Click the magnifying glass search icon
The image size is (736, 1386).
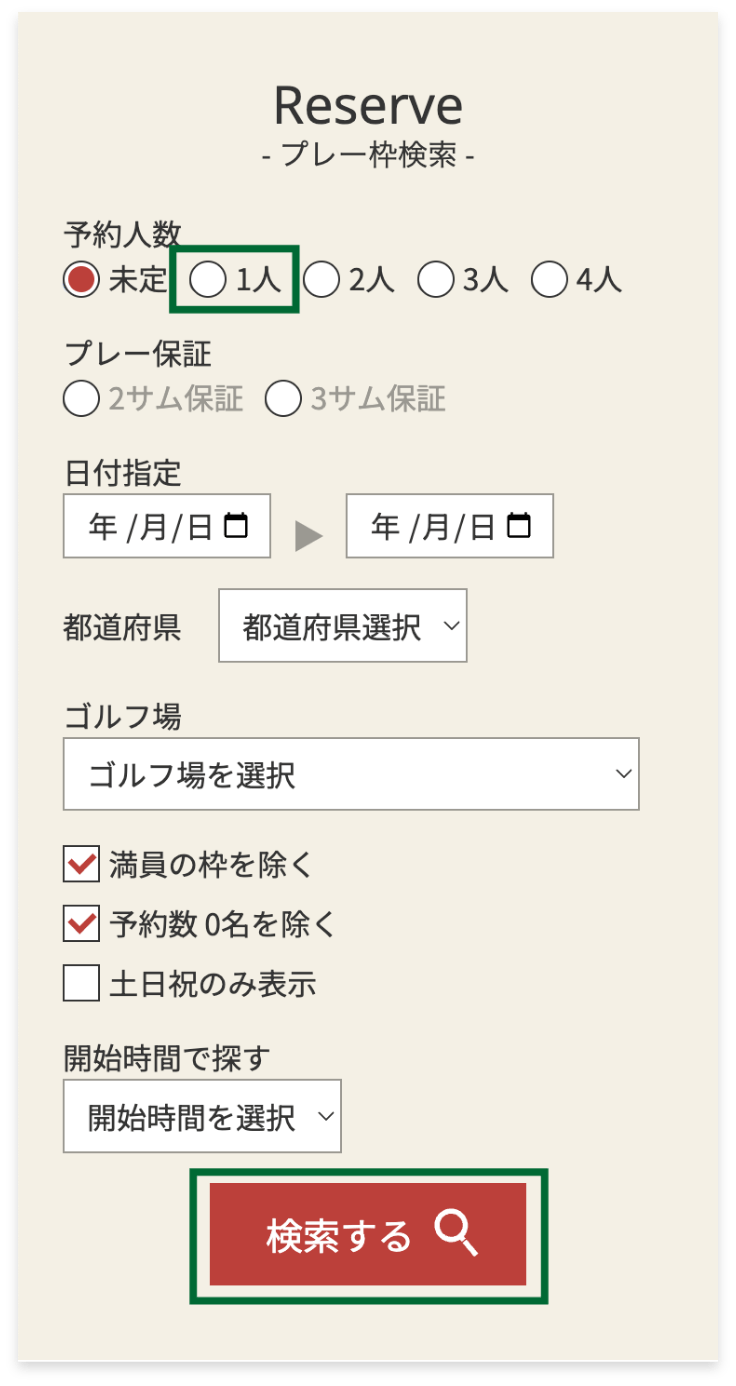click(x=456, y=1234)
